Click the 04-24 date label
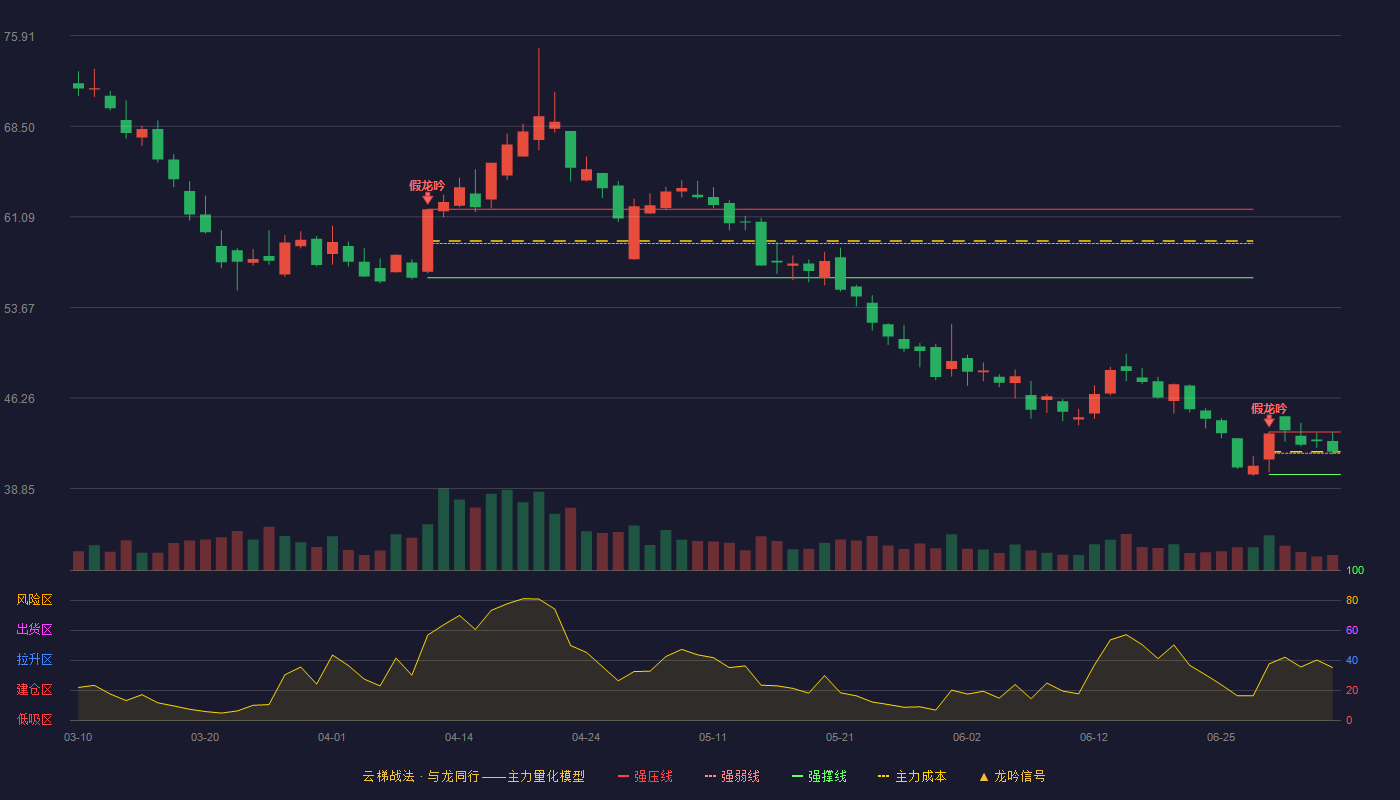Image resolution: width=1400 pixels, height=800 pixels. pyautogui.click(x=586, y=737)
